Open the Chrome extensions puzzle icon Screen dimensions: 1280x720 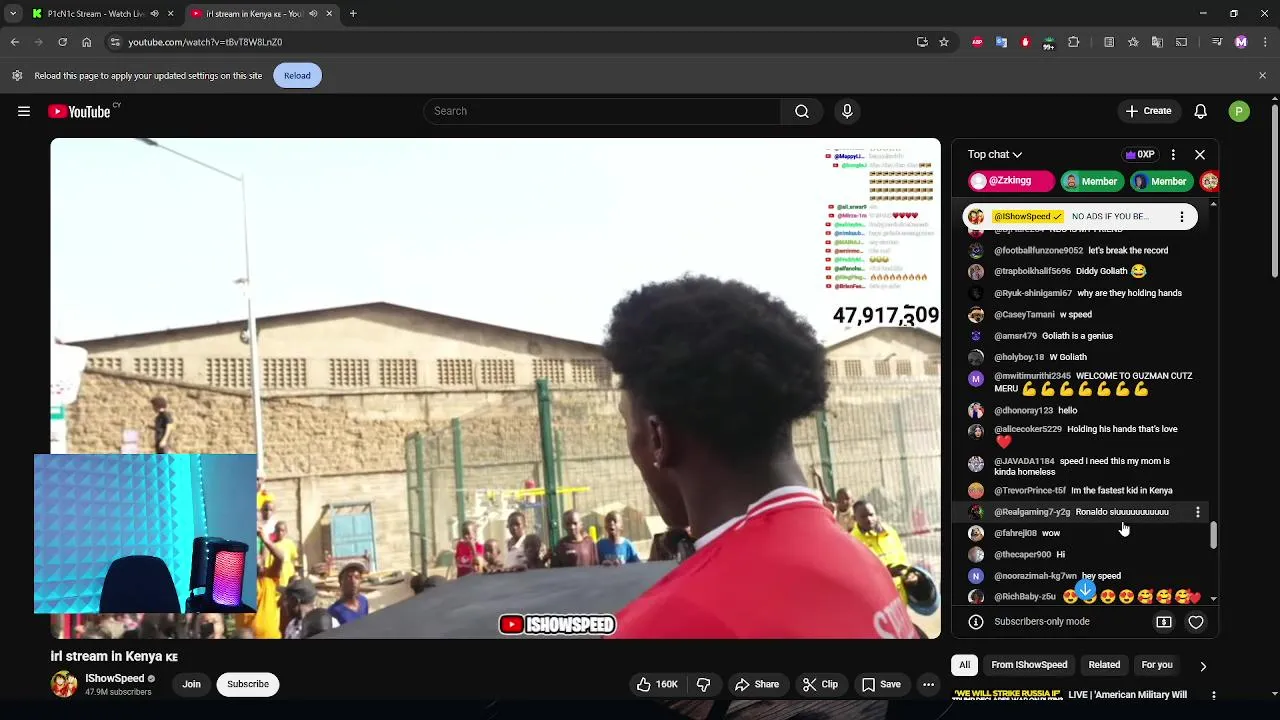coord(1073,42)
